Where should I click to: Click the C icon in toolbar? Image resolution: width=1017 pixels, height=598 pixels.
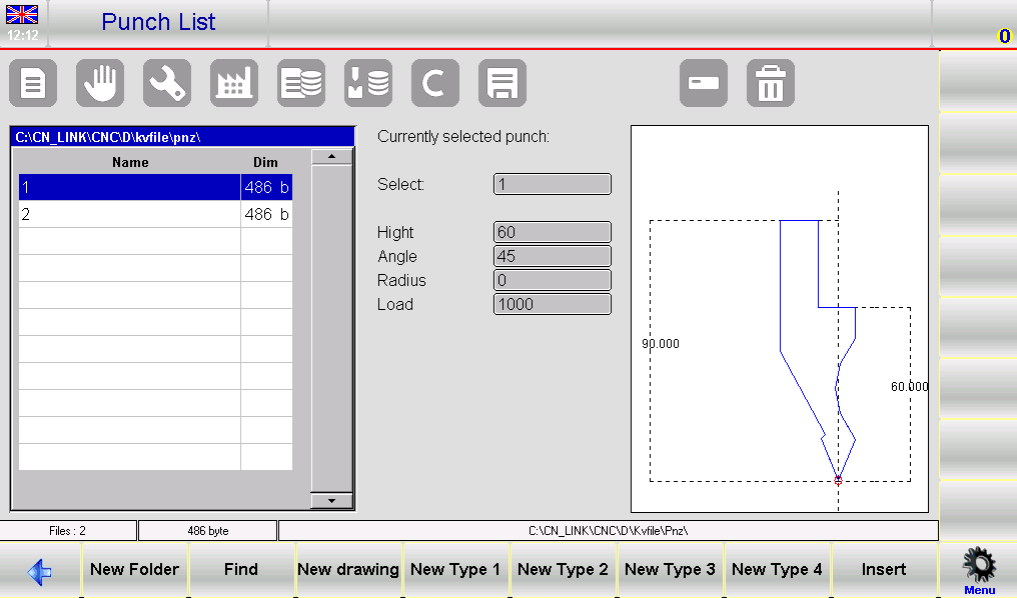435,83
